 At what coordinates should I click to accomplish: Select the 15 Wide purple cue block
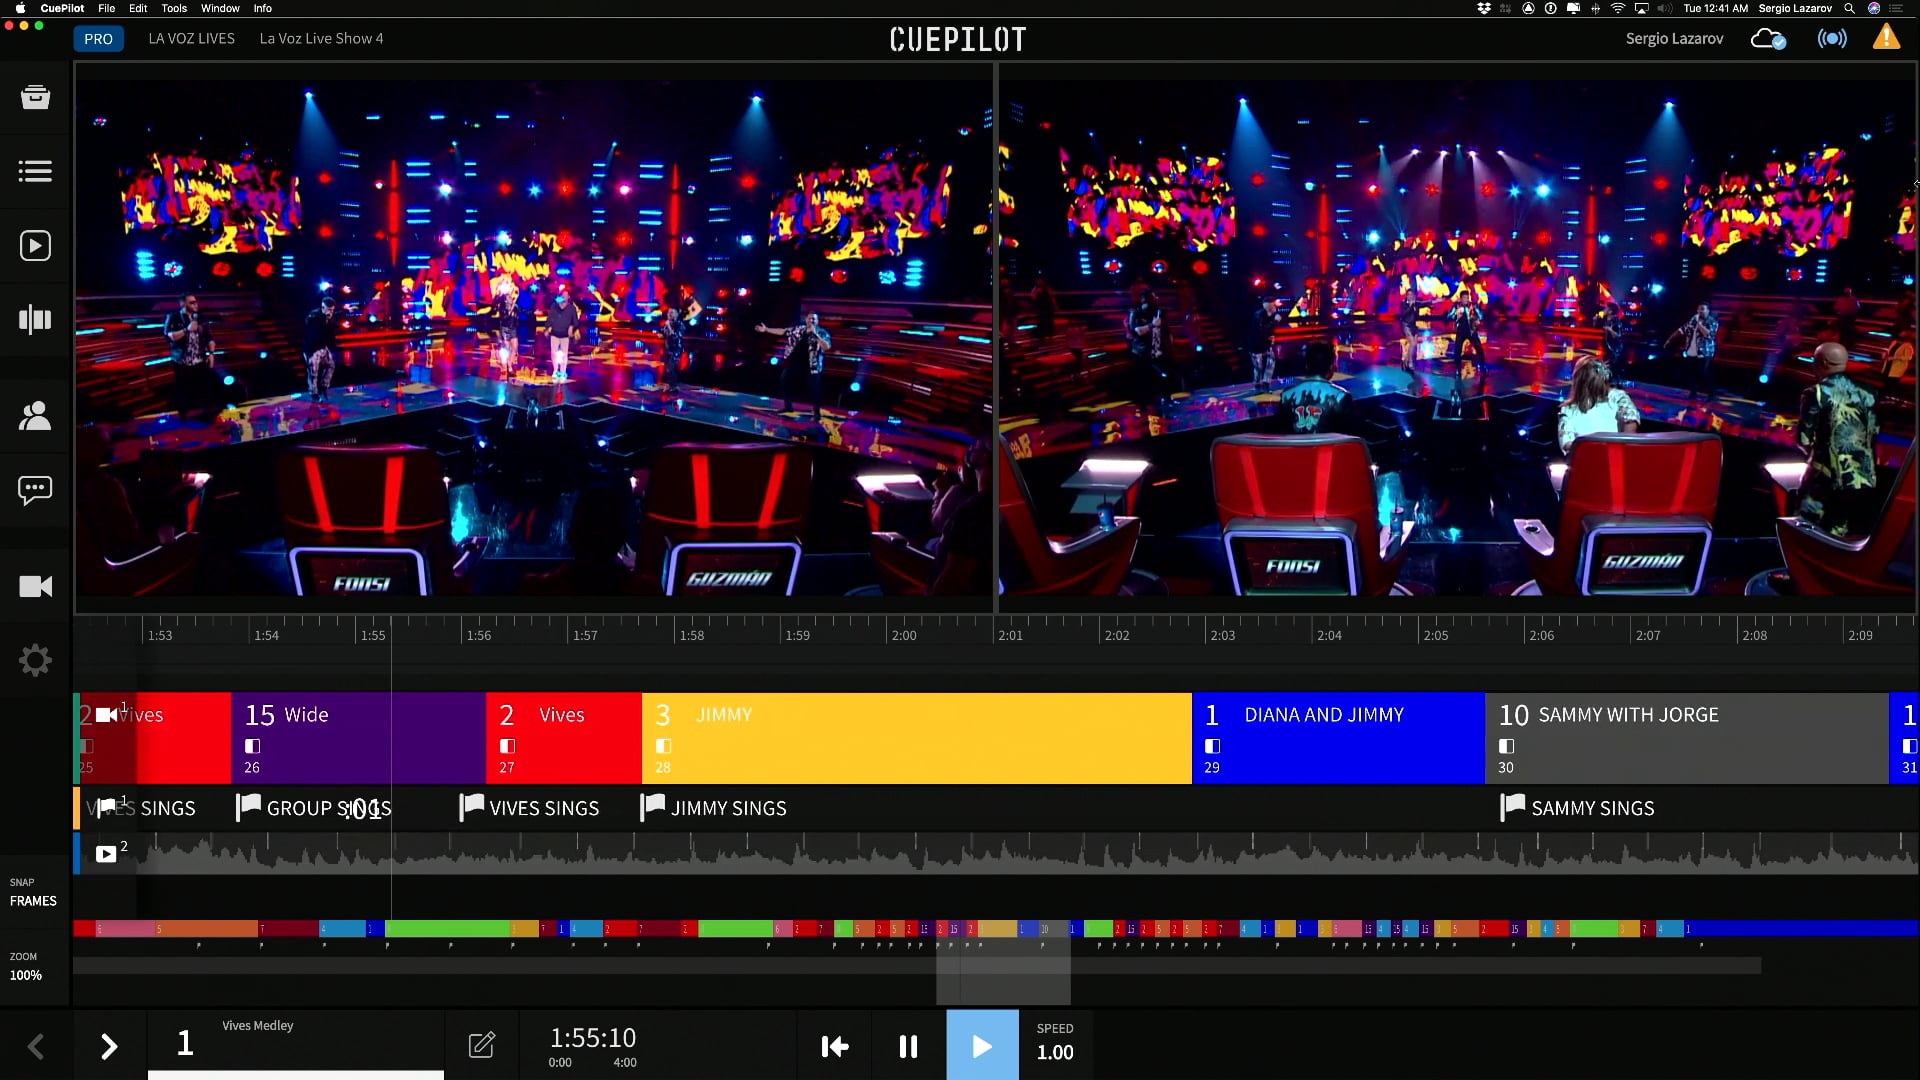(358, 738)
